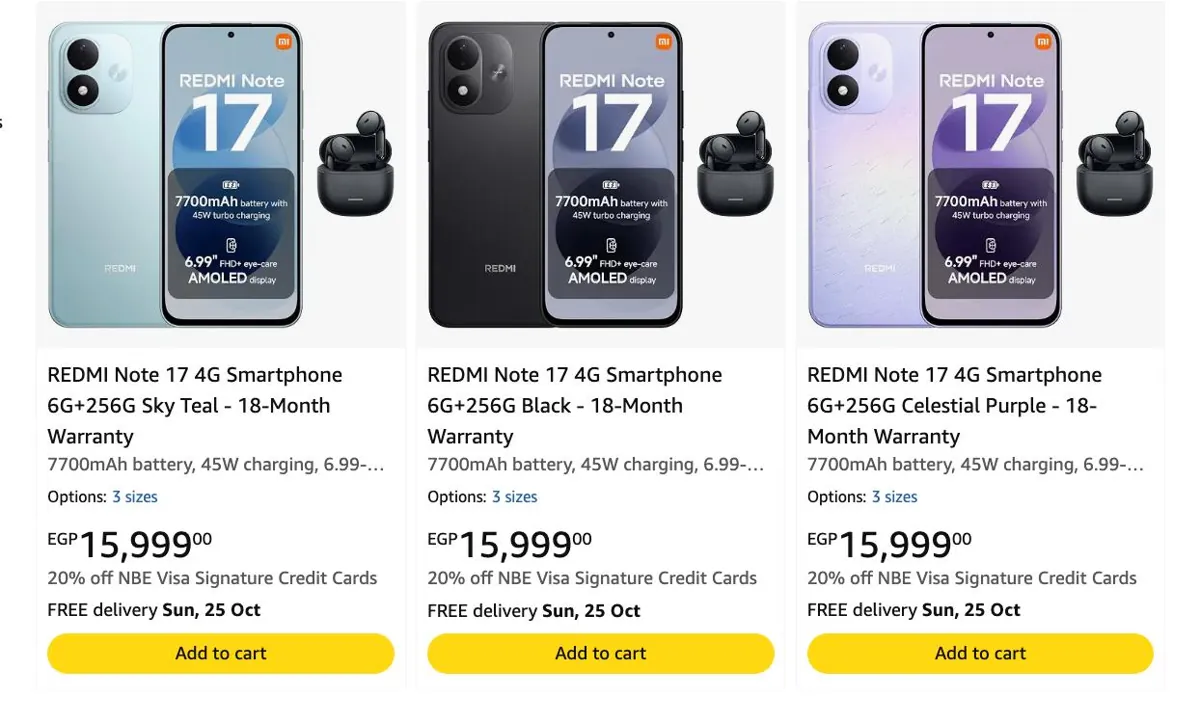
Task: Click the orange Mi logo on the Sky Teal phone image
Action: point(284,41)
